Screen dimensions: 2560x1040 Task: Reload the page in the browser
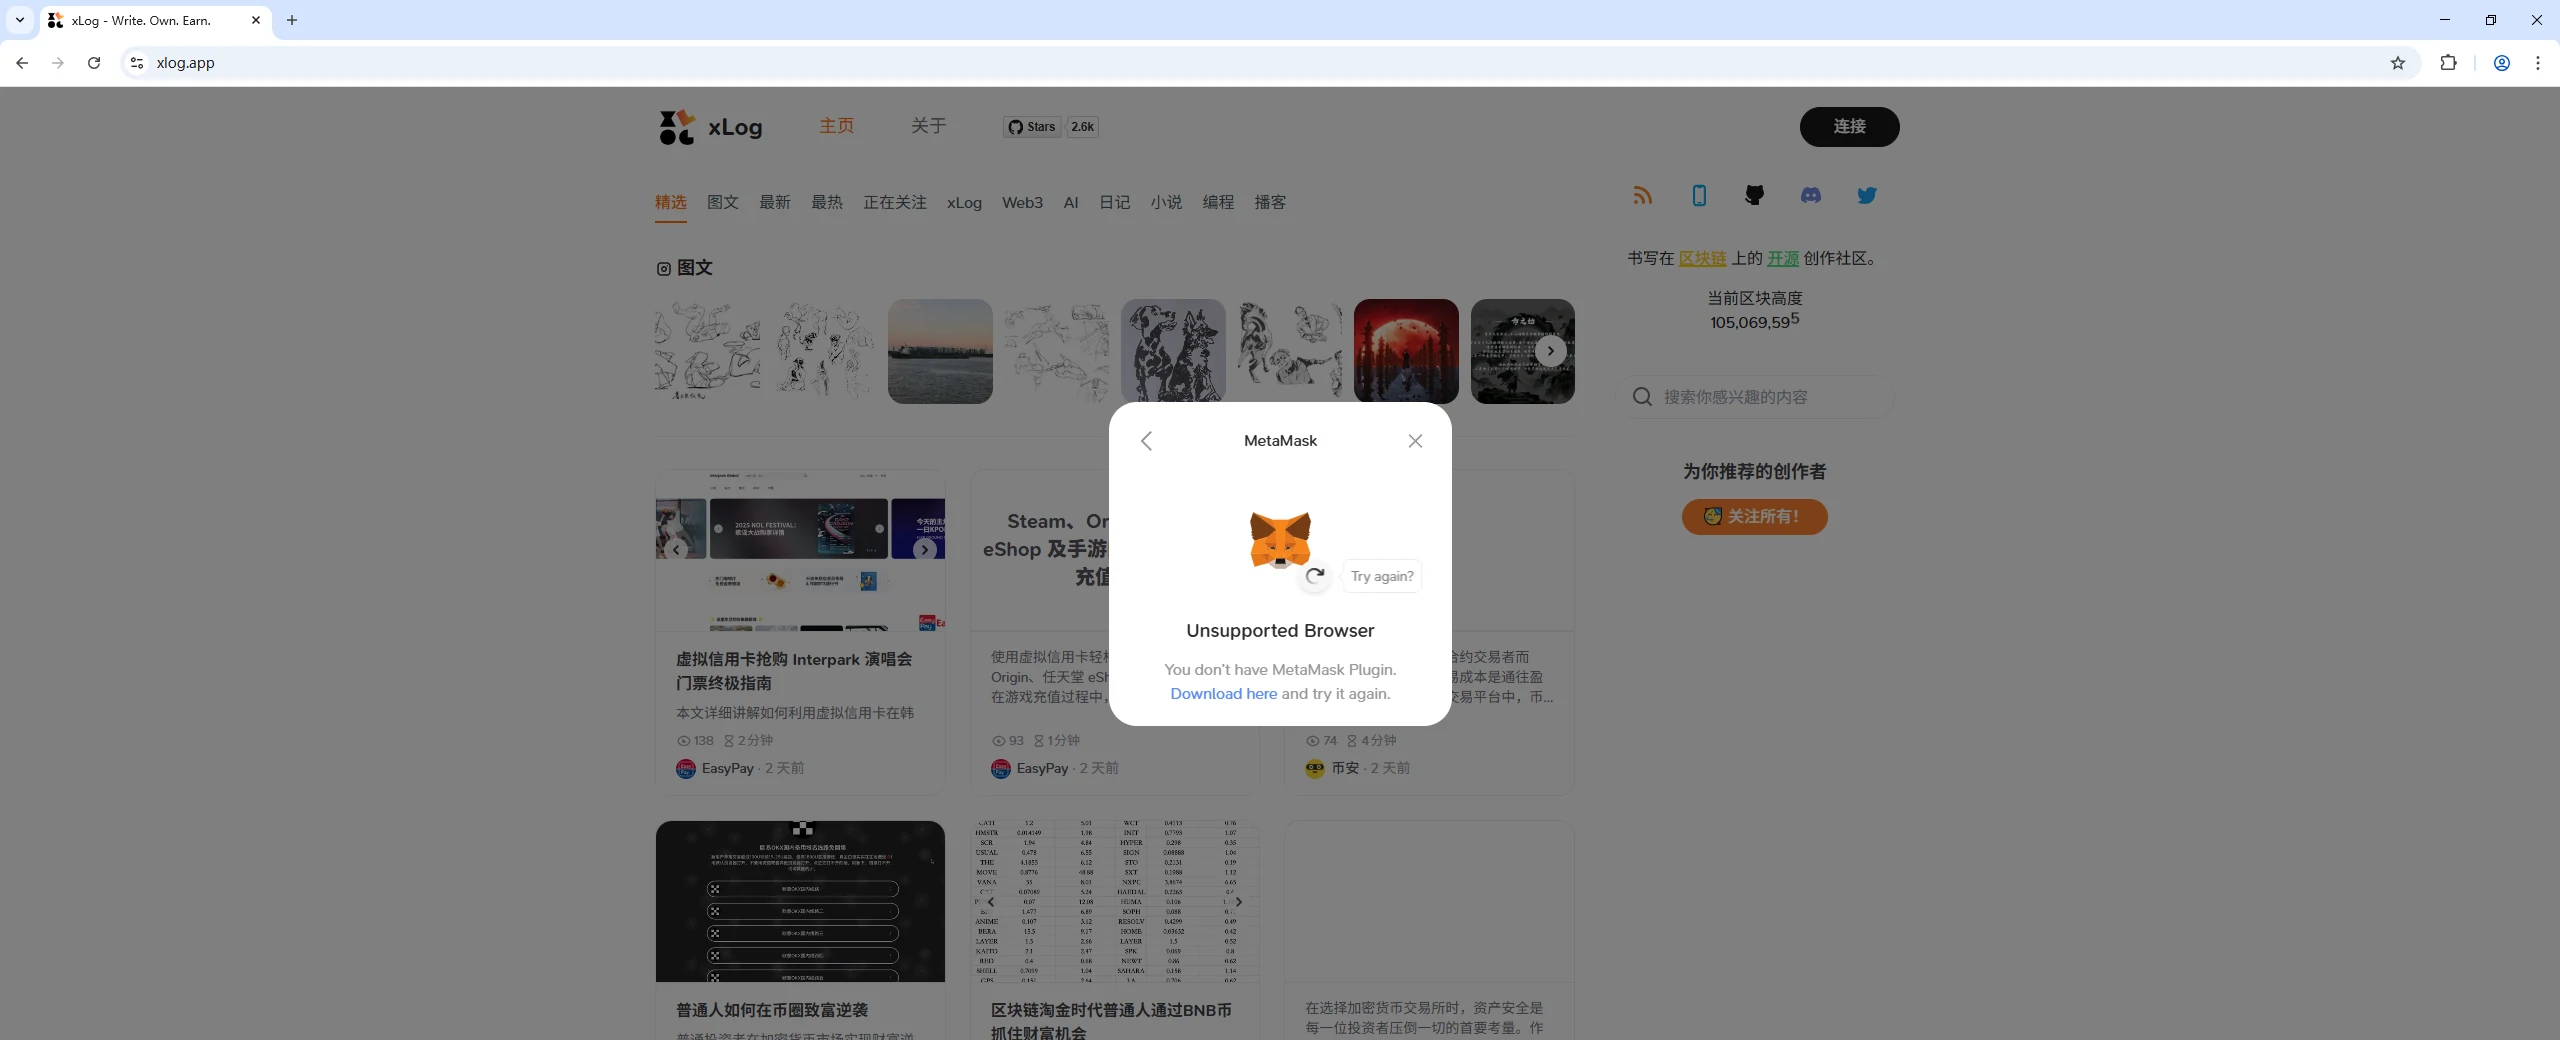pos(94,63)
